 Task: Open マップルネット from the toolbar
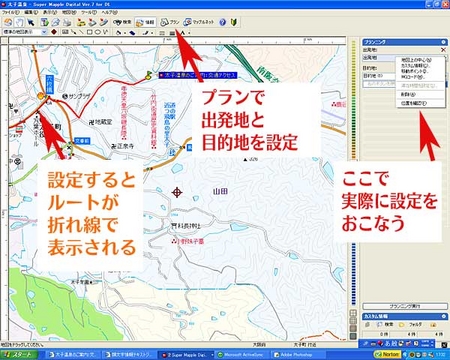point(199,22)
